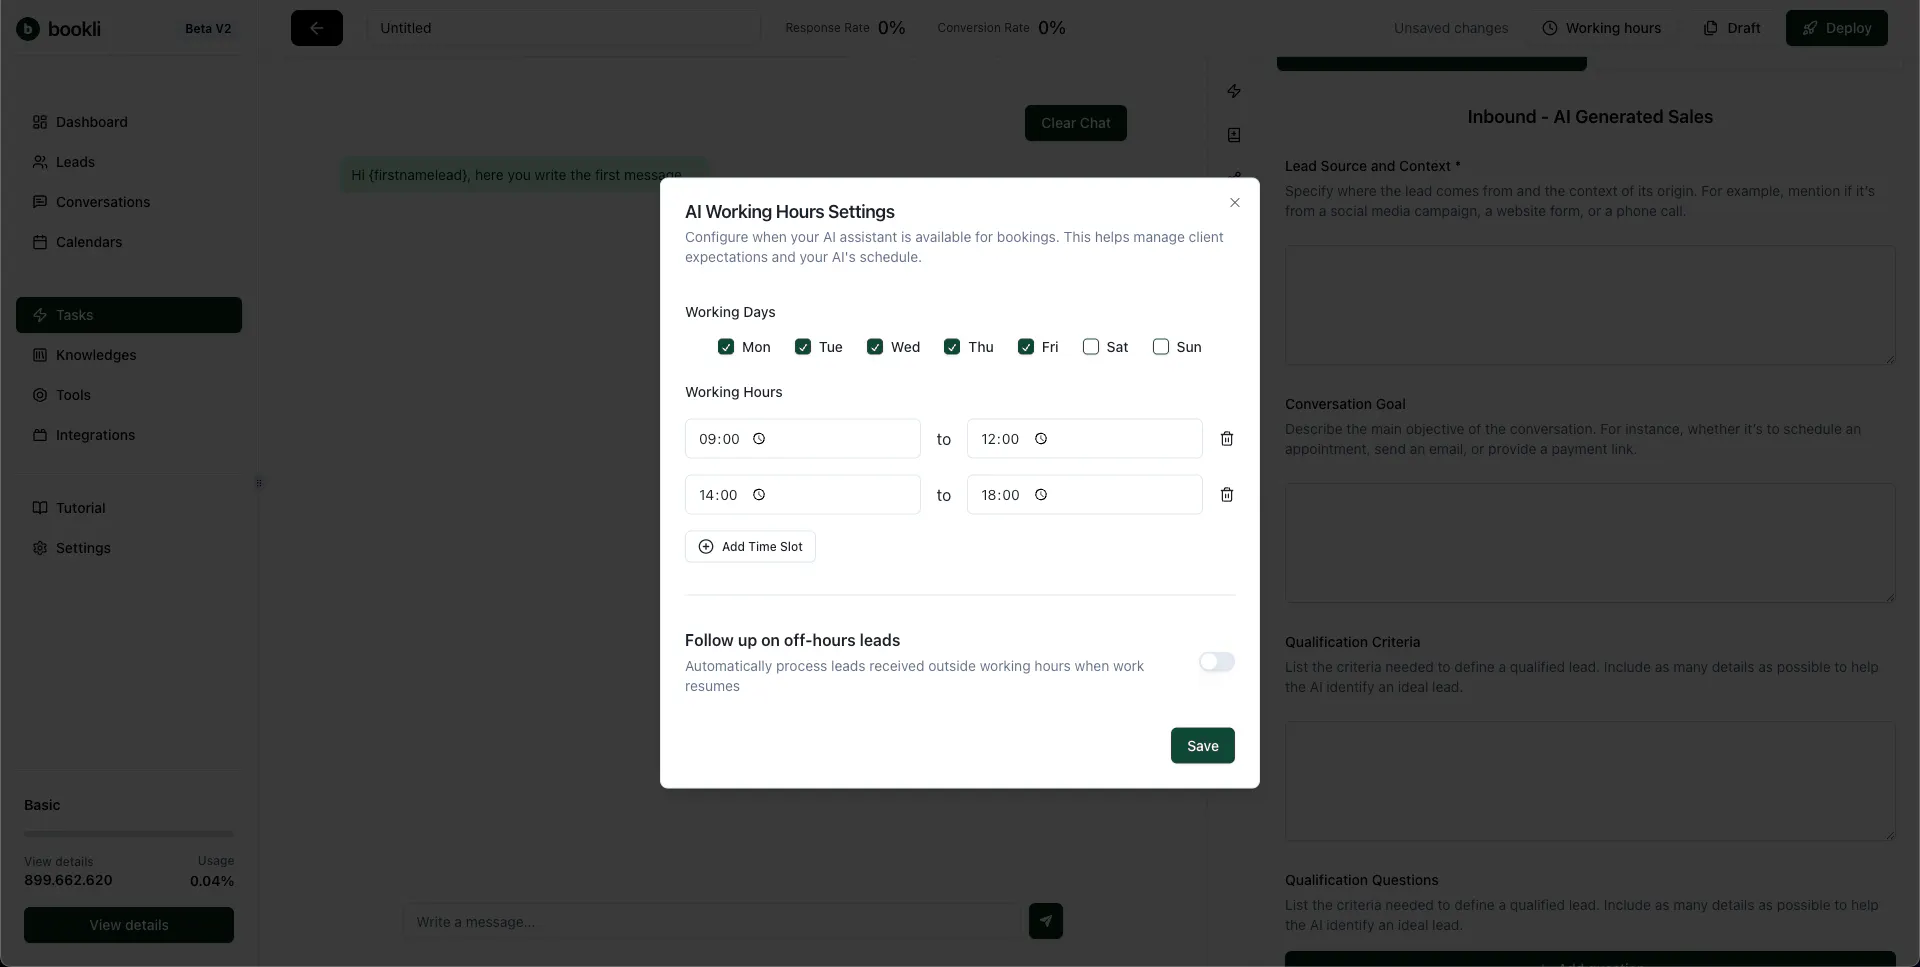Screen dimensions: 1920x967
Task: Close the AI Working Hours Settings dialog
Action: pyautogui.click(x=1235, y=203)
